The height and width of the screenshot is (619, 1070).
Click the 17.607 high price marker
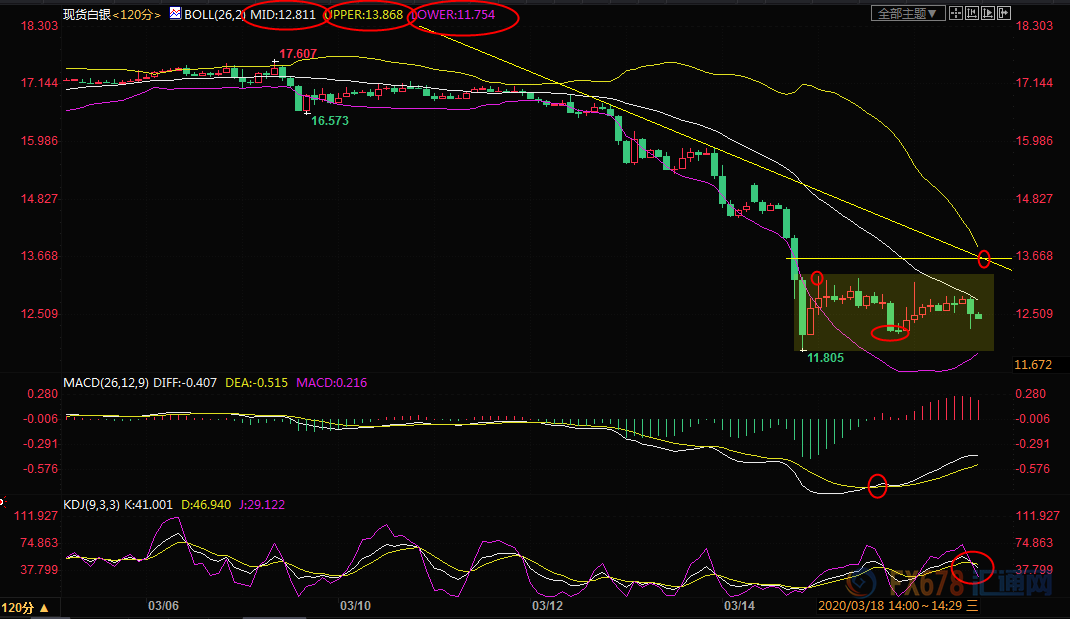tap(298, 53)
